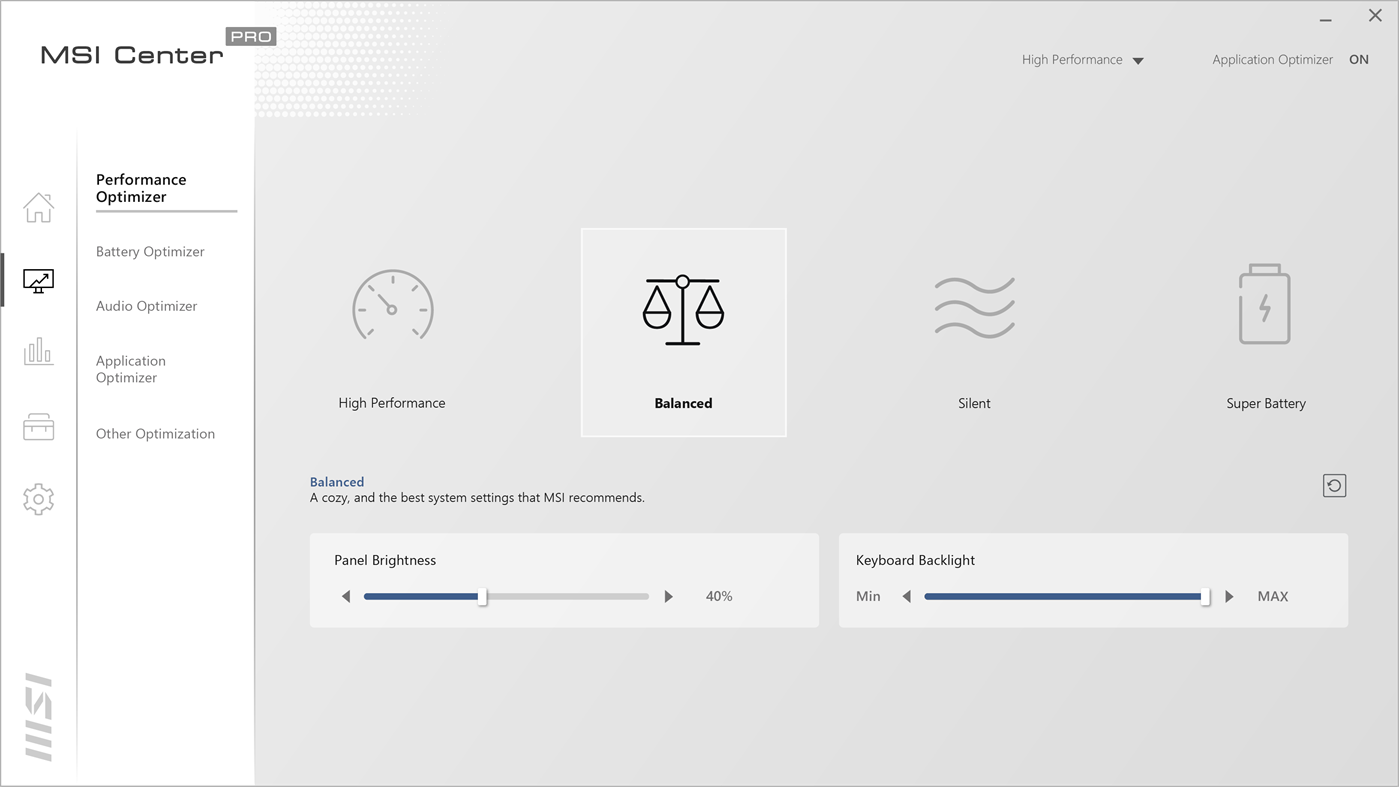The height and width of the screenshot is (787, 1399).
Task: Switch to Other Optimization tab
Action: (155, 434)
